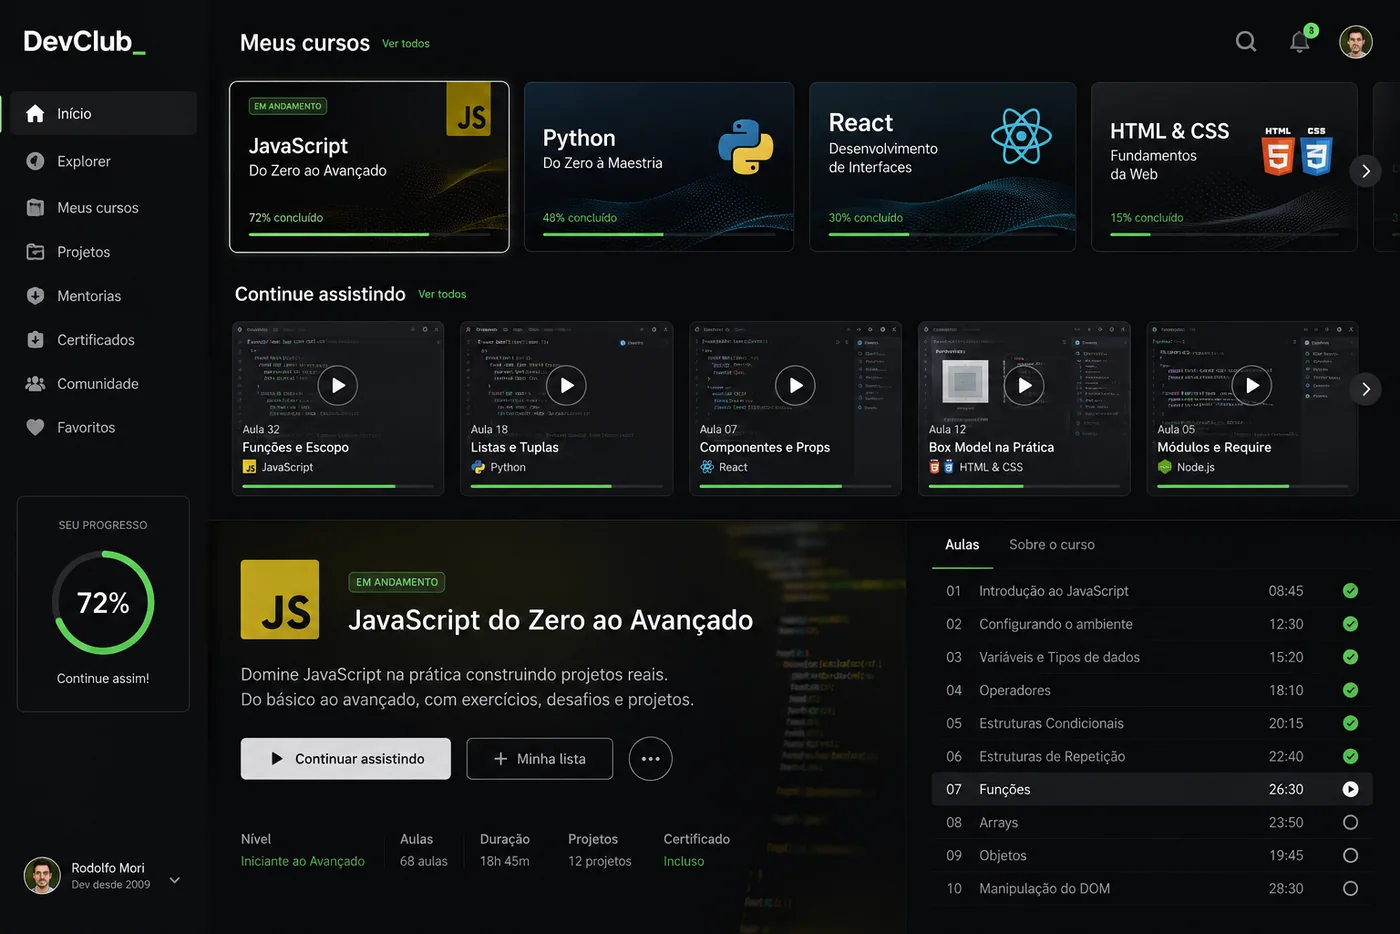Click Continuar assistindo button
Viewport: 1400px width, 934px height.
(x=346, y=759)
